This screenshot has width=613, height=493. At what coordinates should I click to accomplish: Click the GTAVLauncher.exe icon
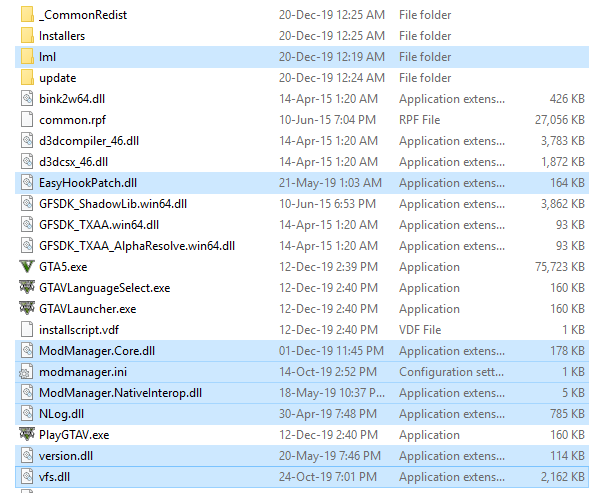27,308
